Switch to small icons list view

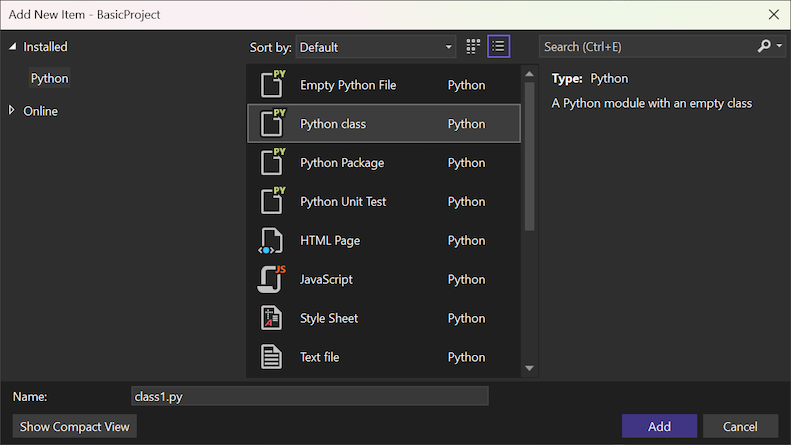pyautogui.click(x=499, y=46)
